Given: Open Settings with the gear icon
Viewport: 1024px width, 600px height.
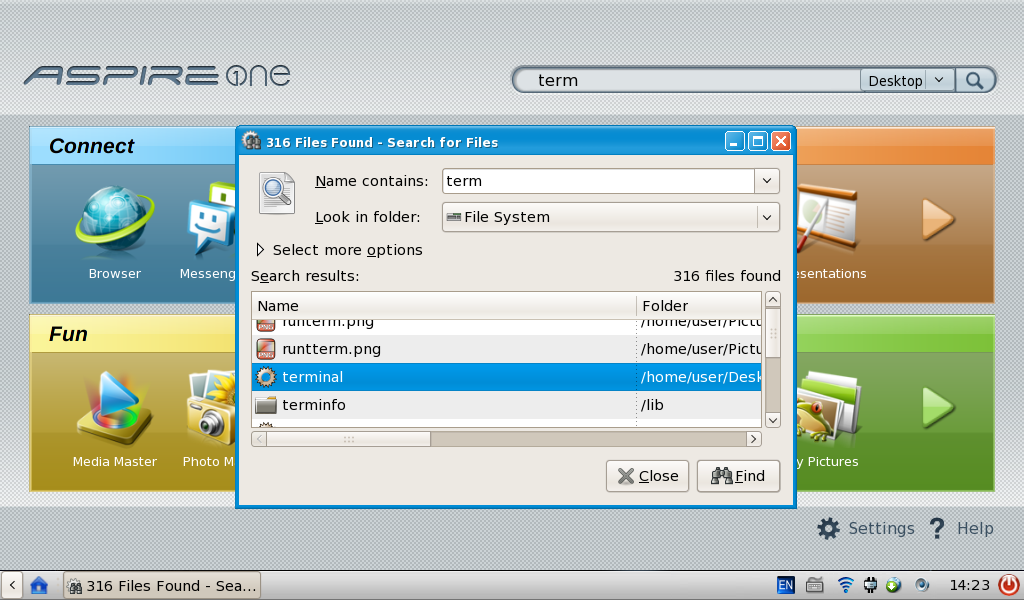Looking at the screenshot, I should [x=828, y=528].
